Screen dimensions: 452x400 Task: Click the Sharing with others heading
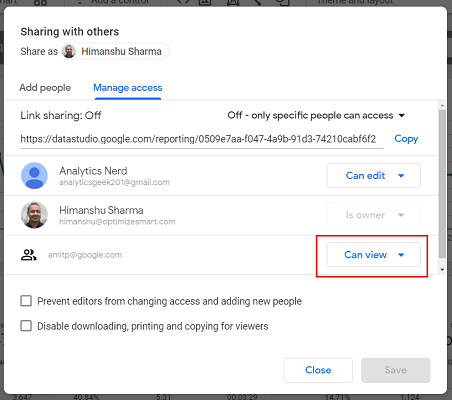[x=70, y=32]
